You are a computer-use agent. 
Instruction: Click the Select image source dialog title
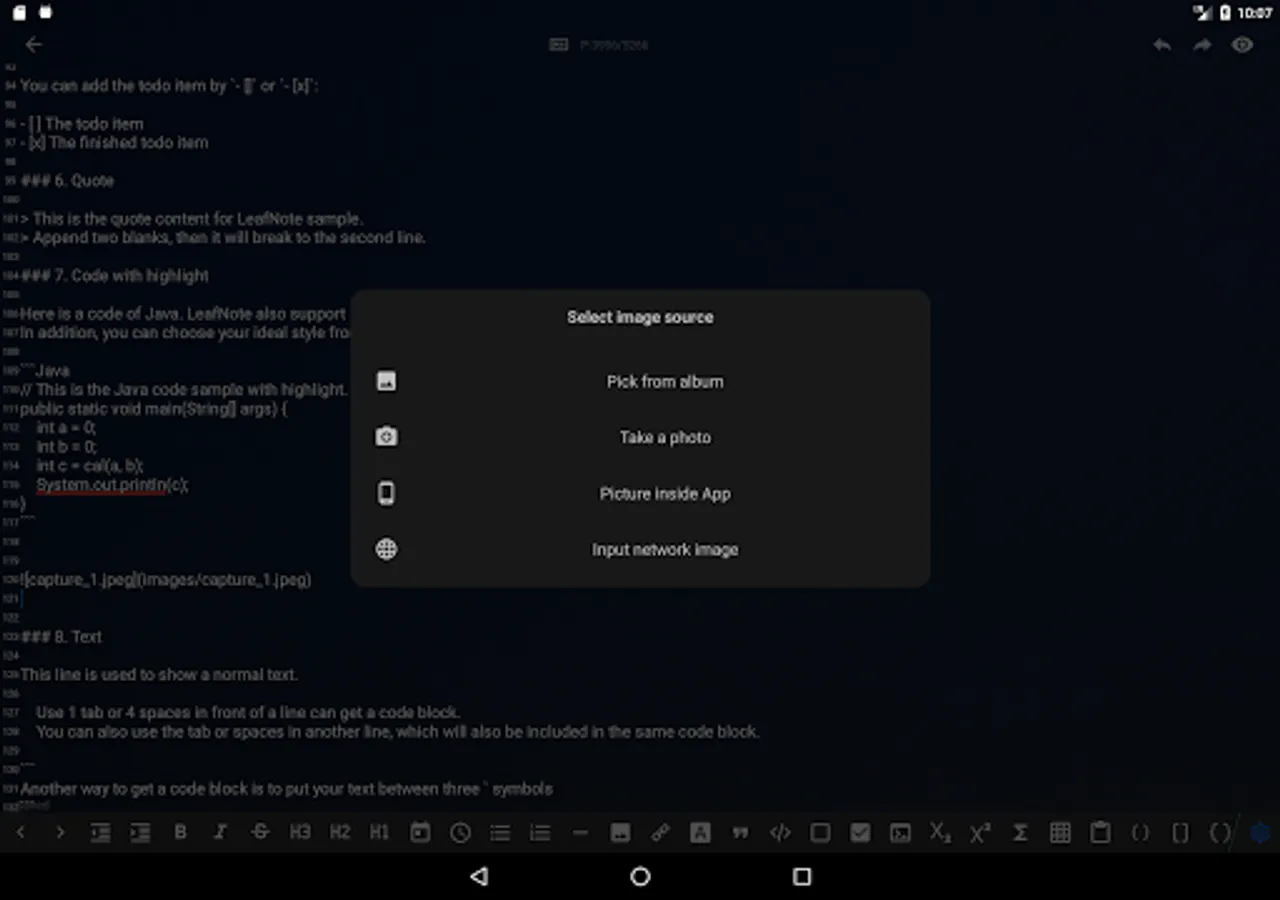(640, 317)
